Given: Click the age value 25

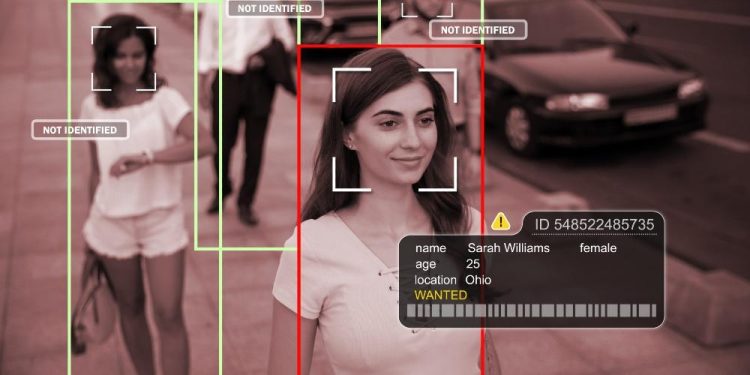Looking at the screenshot, I should [x=473, y=264].
